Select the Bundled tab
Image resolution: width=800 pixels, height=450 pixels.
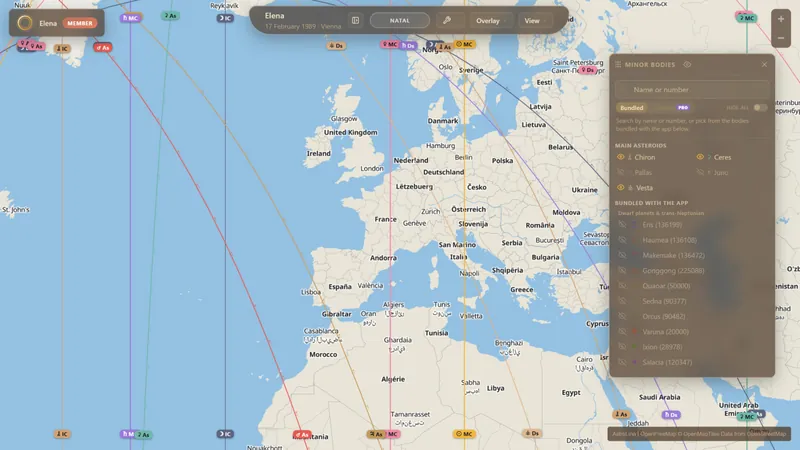(632, 108)
